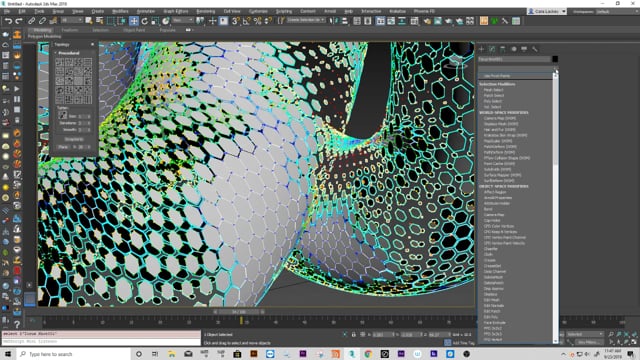The image size is (640, 360).
Task: Choose Camera Map (WSM) modifier
Action: [x=500, y=118]
